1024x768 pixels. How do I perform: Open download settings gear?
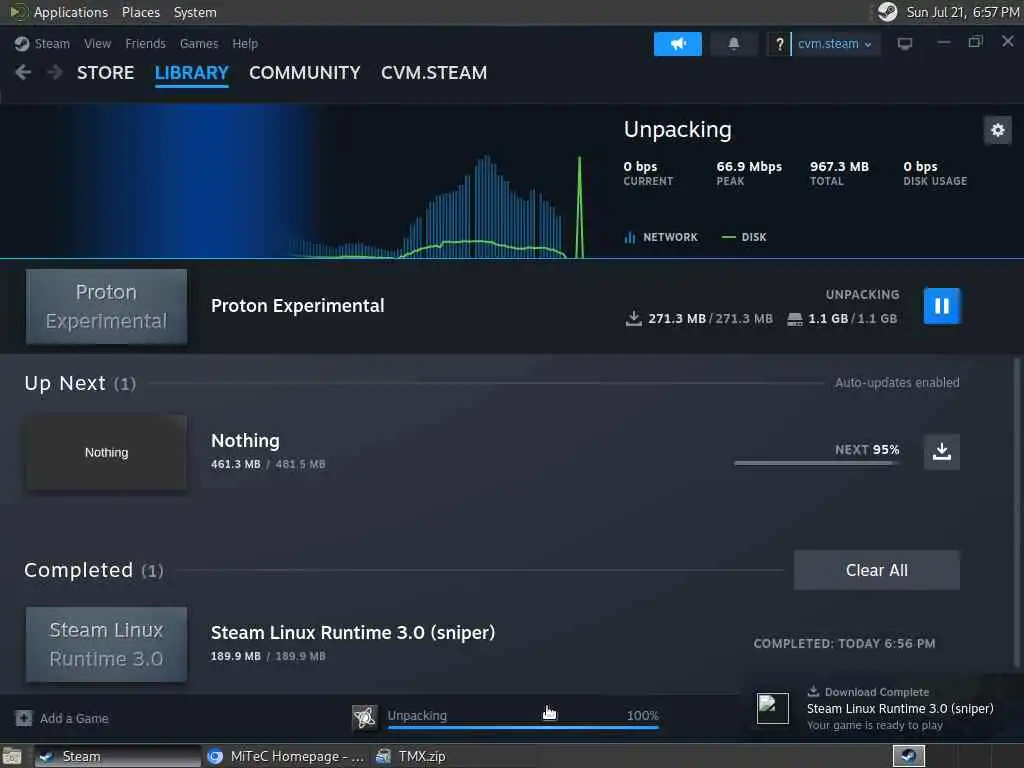pyautogui.click(x=997, y=130)
